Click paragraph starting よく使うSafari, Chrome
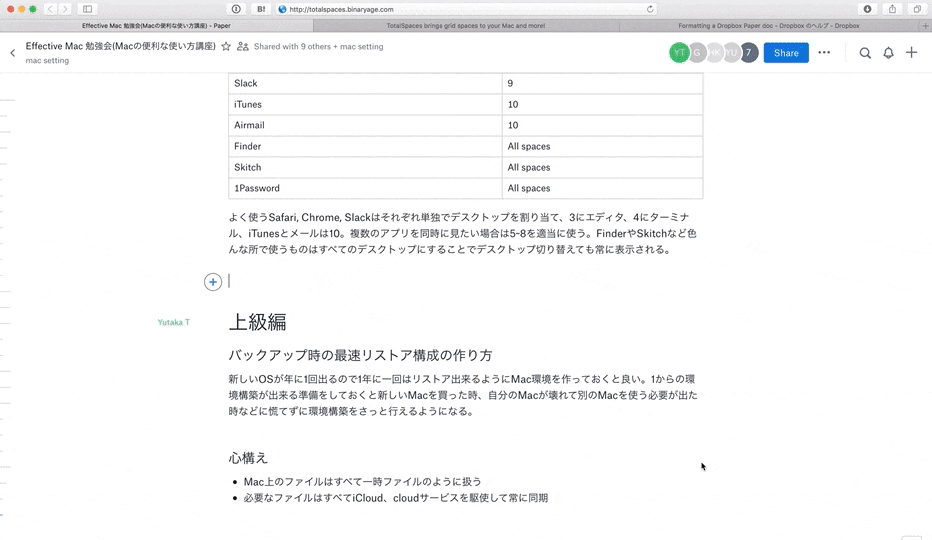The image size is (932, 540). point(463,234)
